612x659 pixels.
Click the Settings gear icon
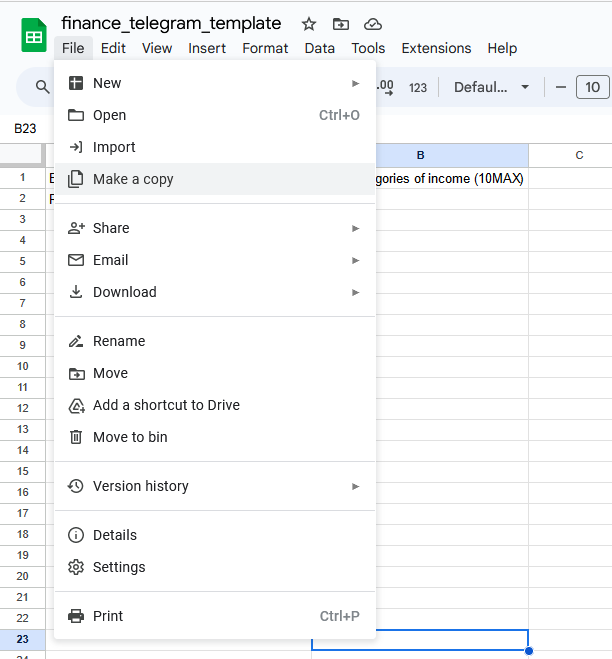click(76, 567)
